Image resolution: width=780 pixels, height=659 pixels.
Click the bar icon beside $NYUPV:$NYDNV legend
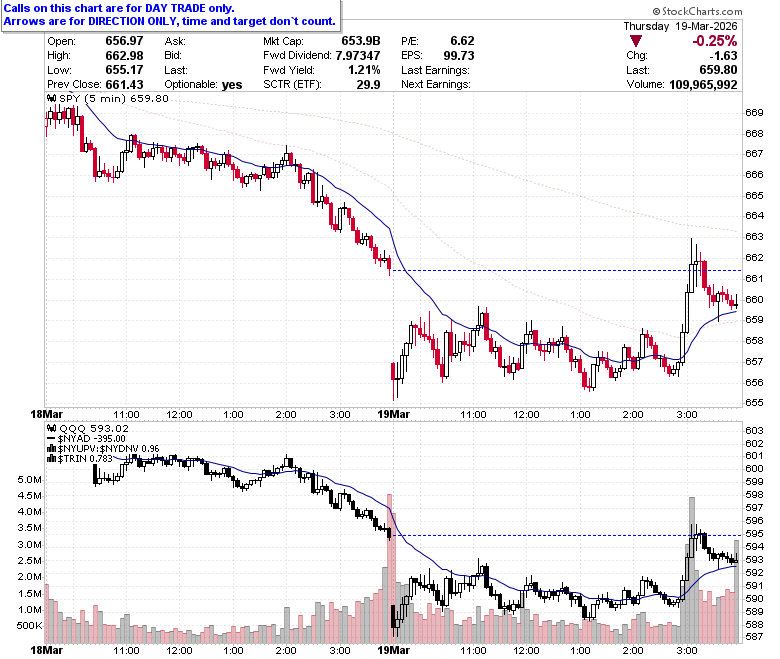51,449
